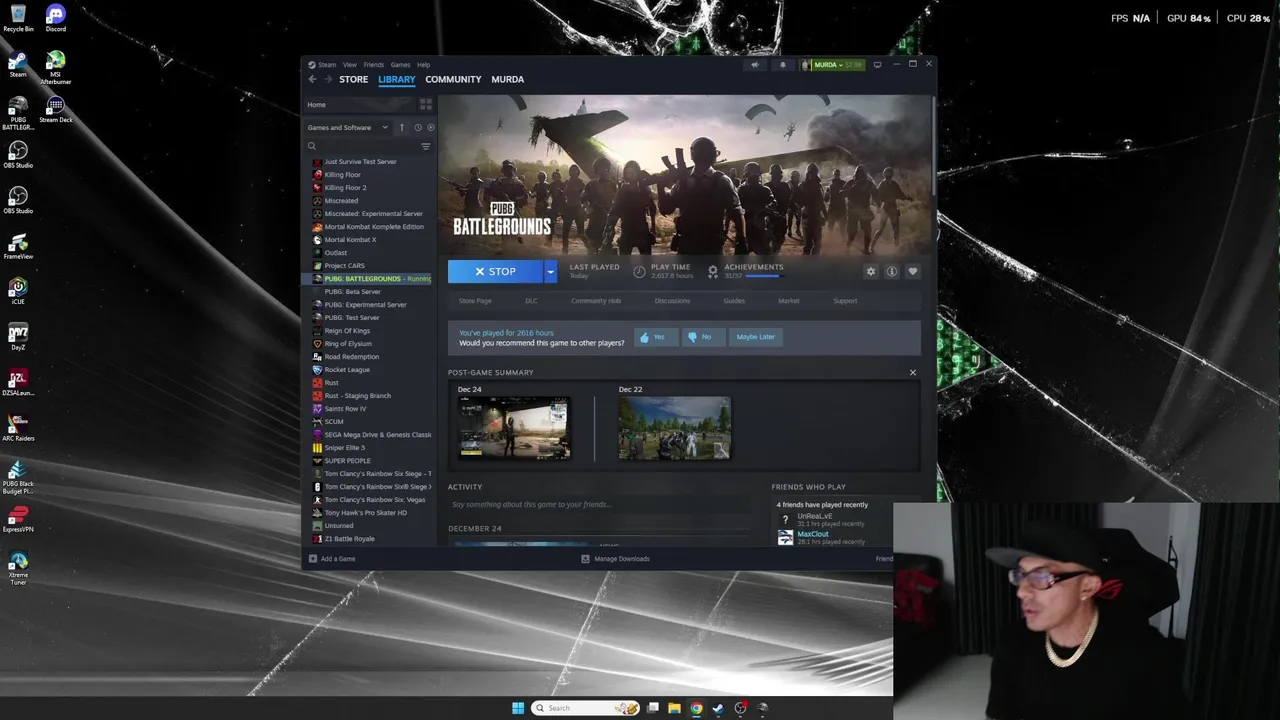This screenshot has width=1280, height=720.
Task: Open the game info icon
Action: coord(892,271)
